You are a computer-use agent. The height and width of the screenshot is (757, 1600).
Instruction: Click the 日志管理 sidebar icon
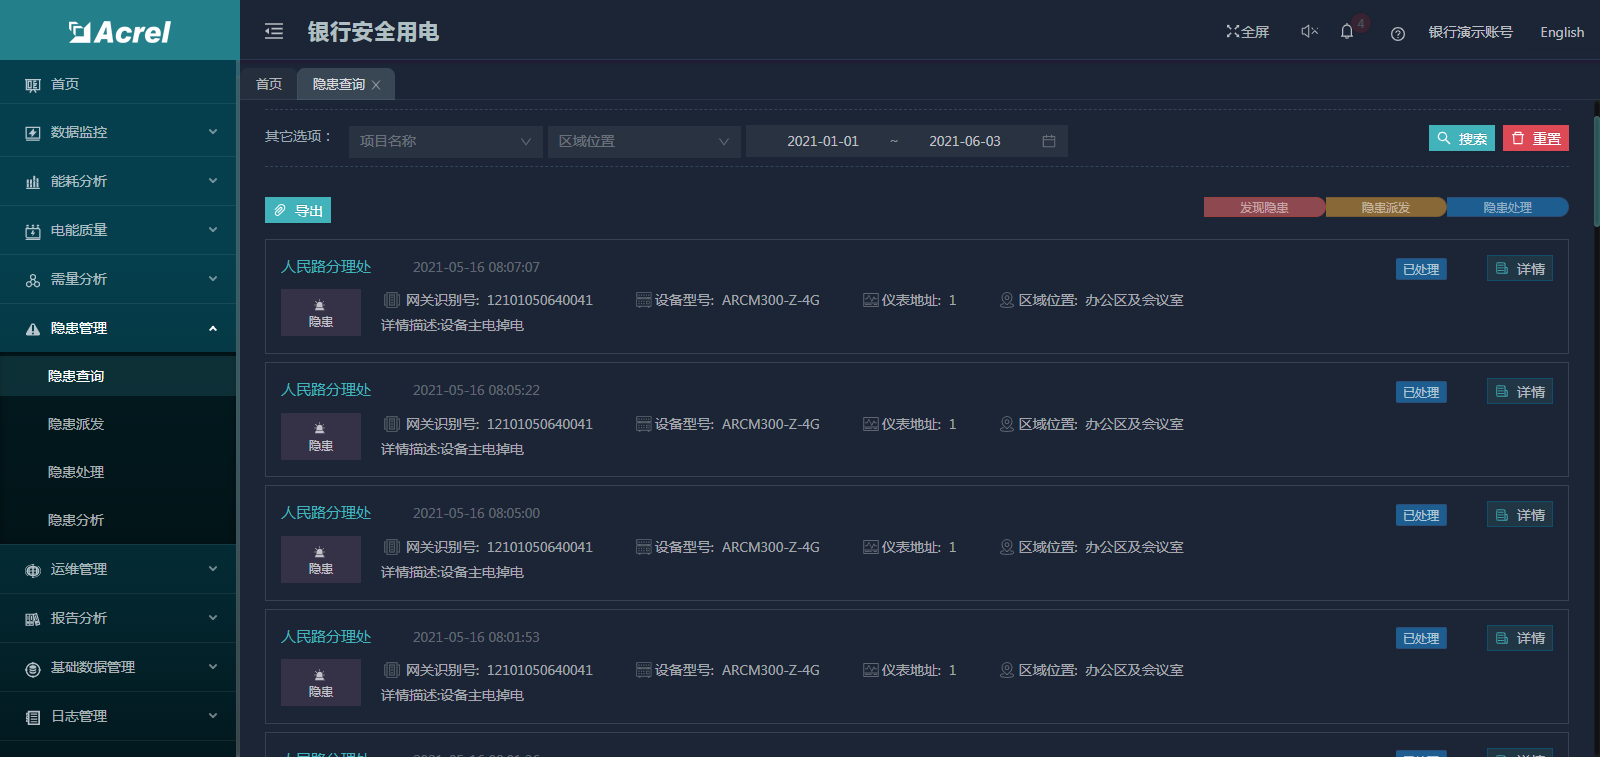click(x=33, y=717)
